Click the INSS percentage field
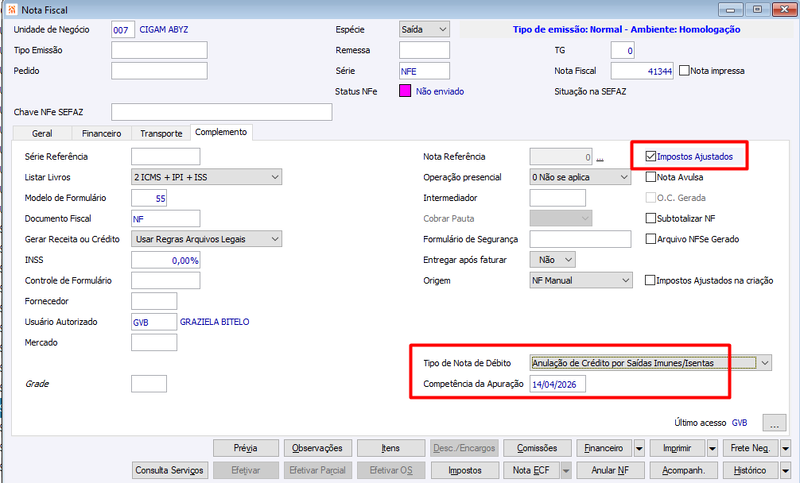This screenshot has height=483, width=800. tap(166, 260)
